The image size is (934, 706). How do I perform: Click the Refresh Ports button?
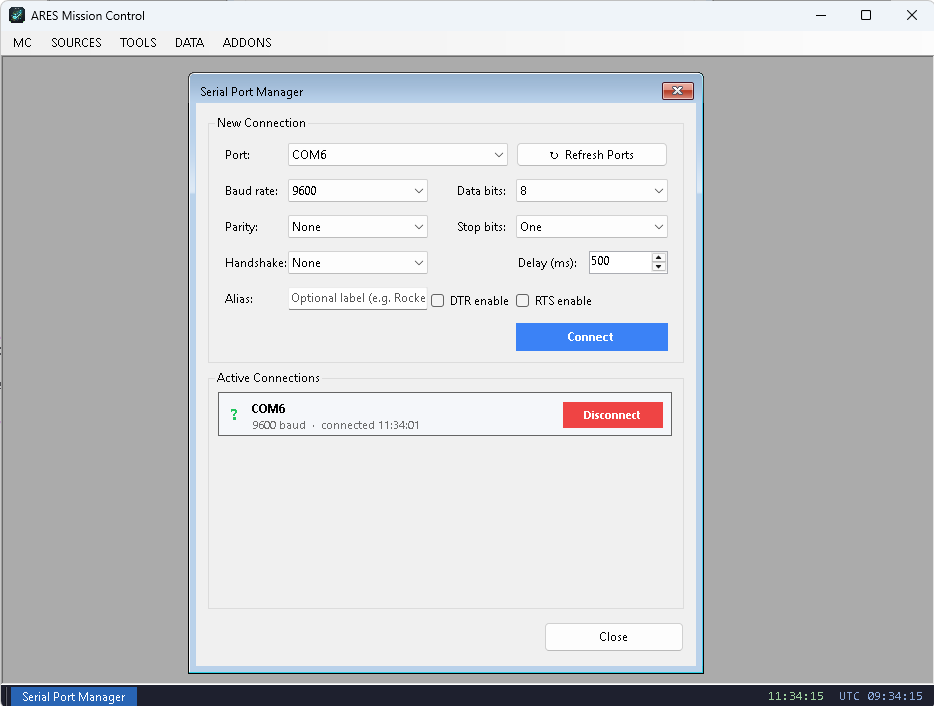tap(591, 155)
